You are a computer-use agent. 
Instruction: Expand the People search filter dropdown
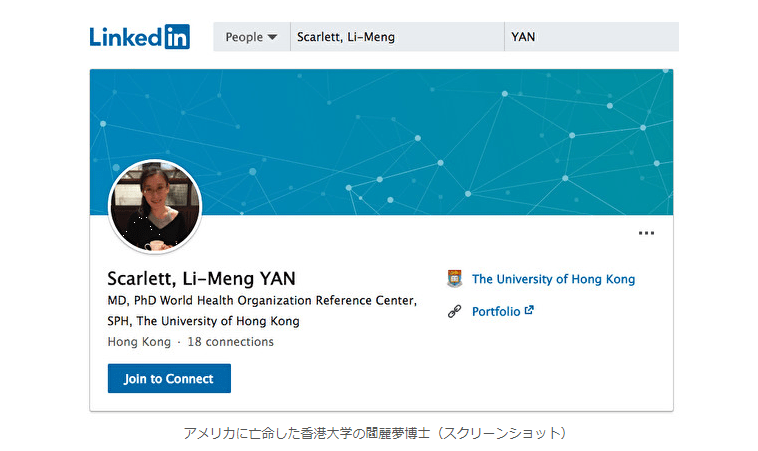click(250, 37)
